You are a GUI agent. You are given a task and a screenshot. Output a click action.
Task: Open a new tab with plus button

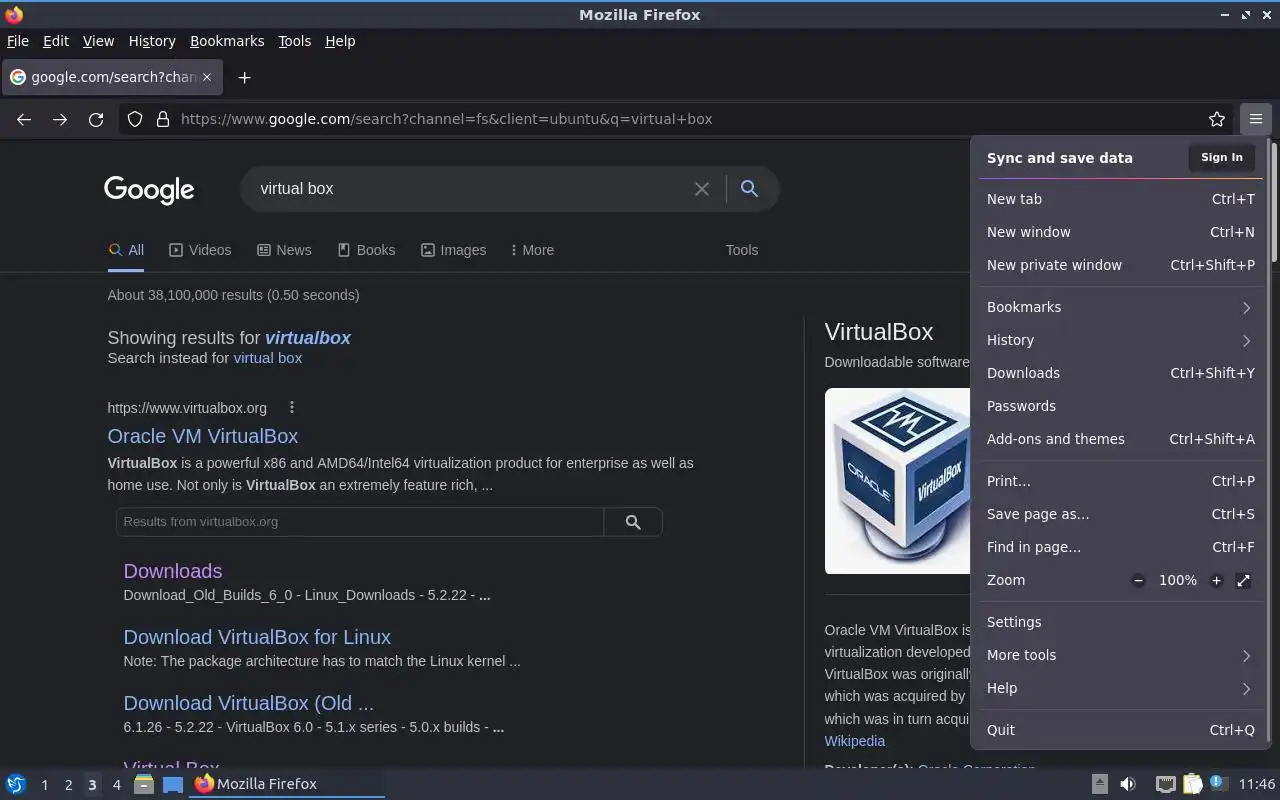coord(244,77)
